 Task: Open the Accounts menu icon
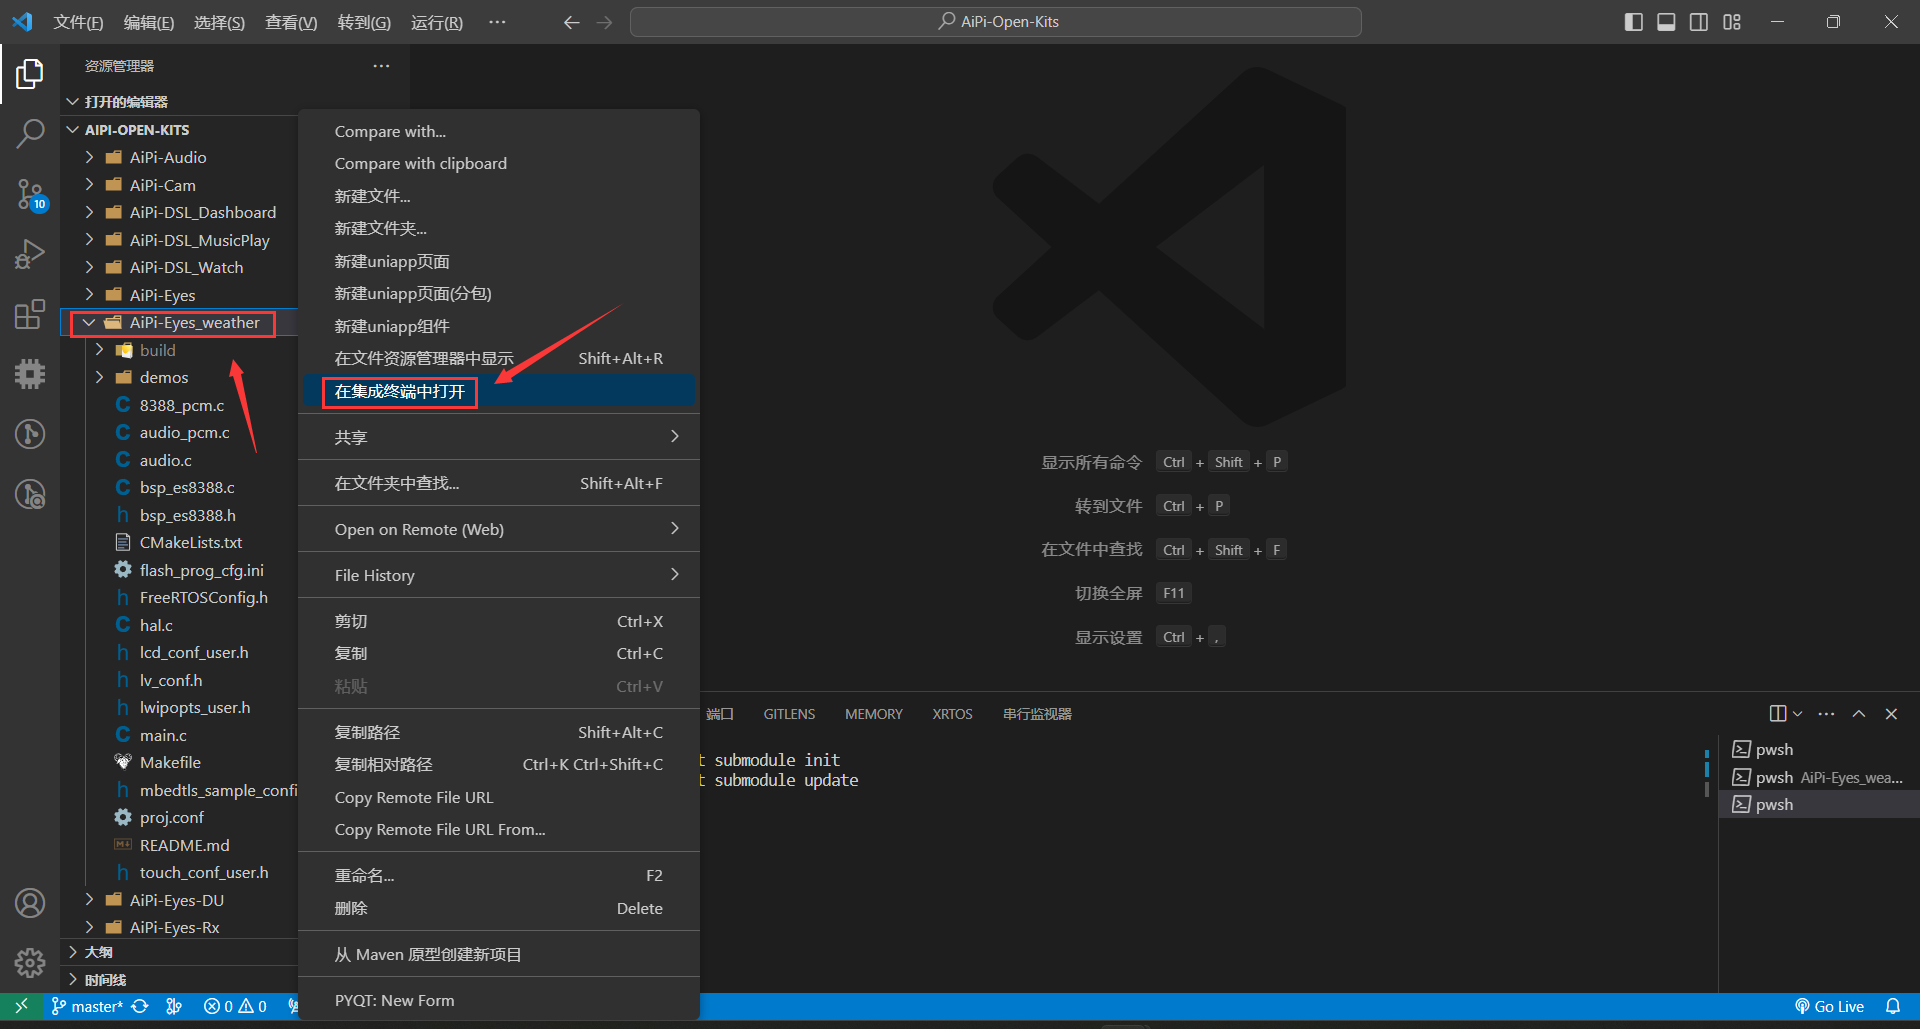click(x=30, y=903)
